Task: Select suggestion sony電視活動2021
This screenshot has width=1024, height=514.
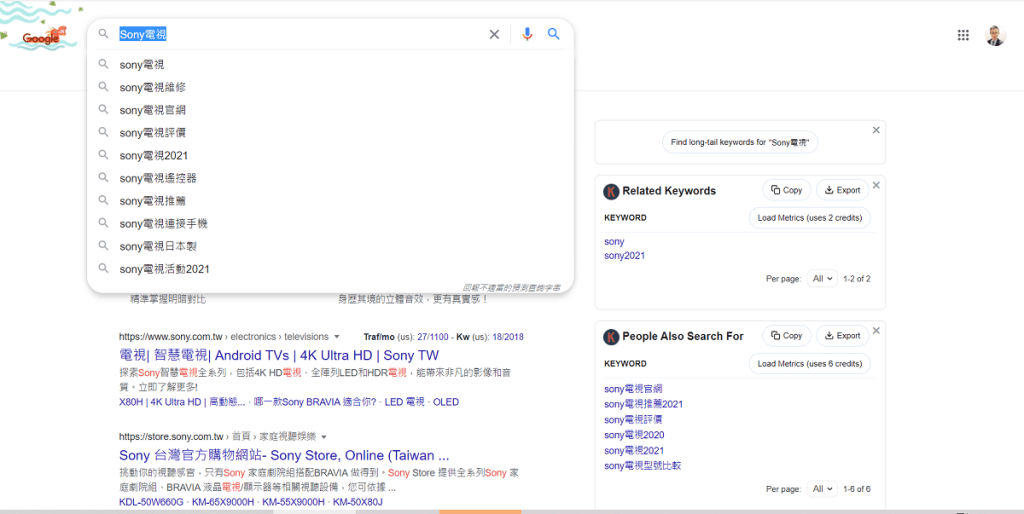Action: click(x=330, y=269)
